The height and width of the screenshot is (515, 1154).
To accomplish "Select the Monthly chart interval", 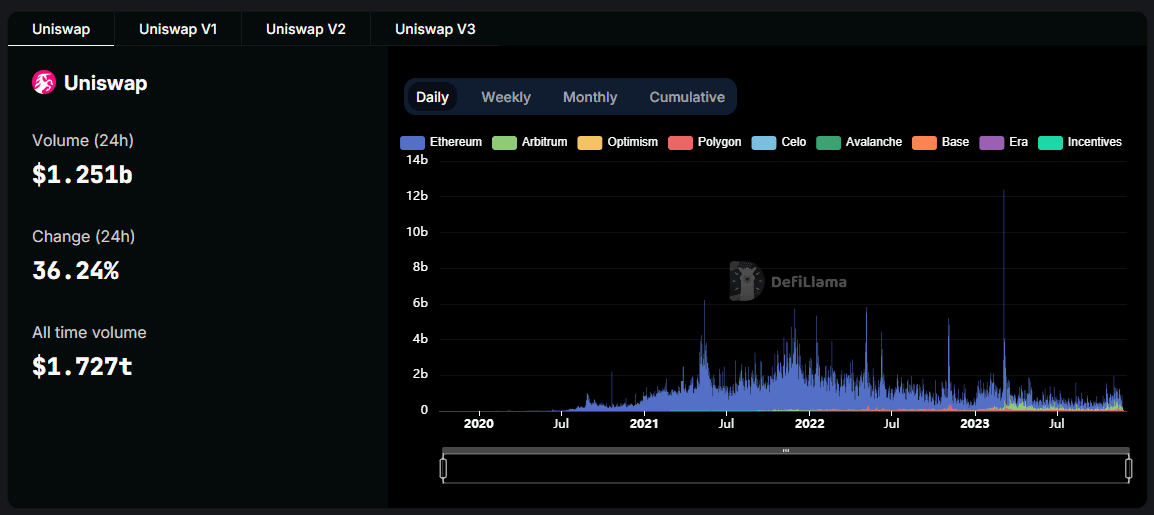I will click(x=590, y=97).
